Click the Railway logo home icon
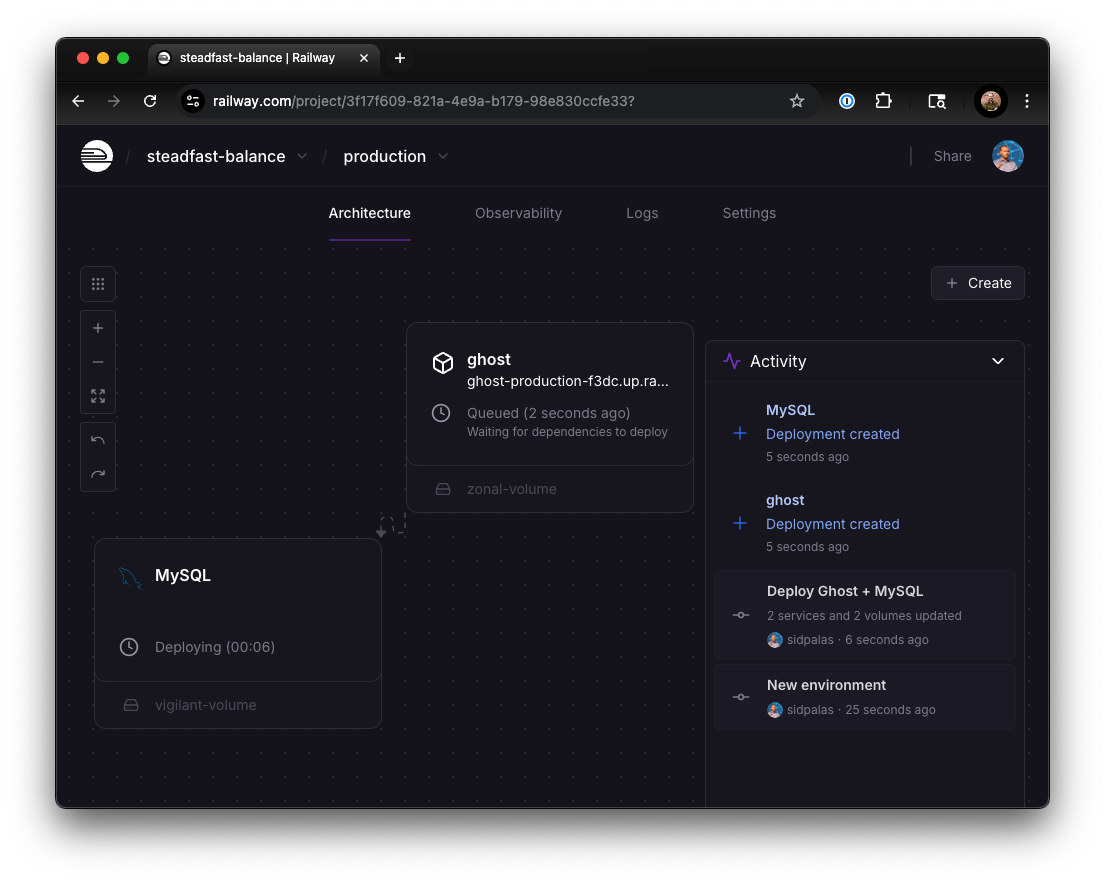 pyautogui.click(x=97, y=156)
